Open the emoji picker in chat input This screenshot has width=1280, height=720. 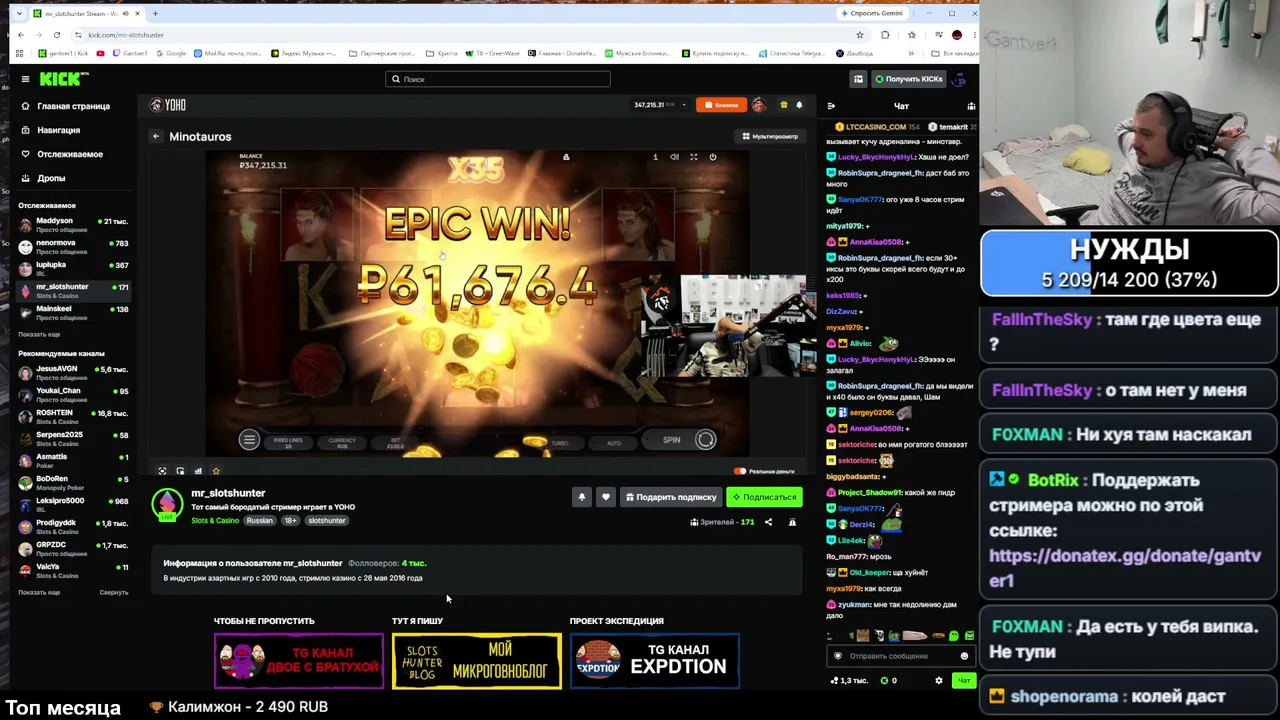click(964, 656)
